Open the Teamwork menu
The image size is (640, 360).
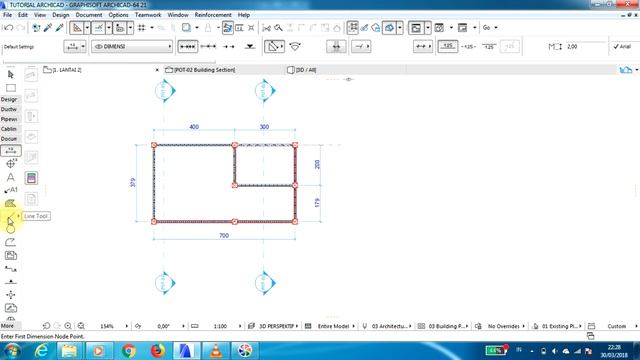[x=148, y=15]
